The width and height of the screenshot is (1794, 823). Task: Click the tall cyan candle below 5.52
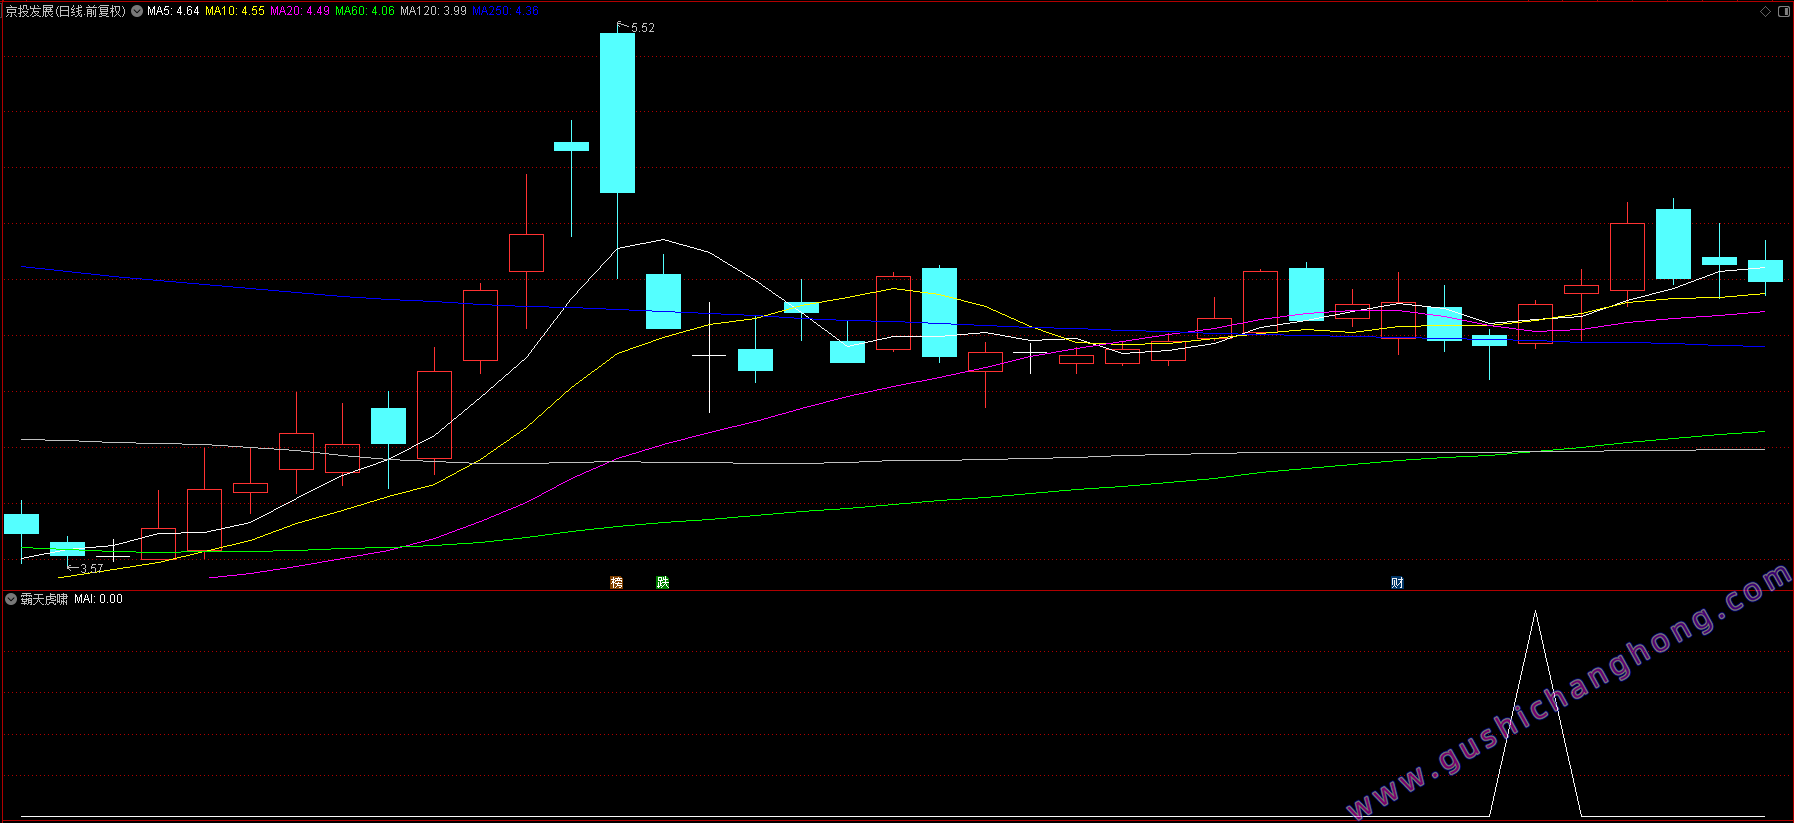tap(617, 113)
